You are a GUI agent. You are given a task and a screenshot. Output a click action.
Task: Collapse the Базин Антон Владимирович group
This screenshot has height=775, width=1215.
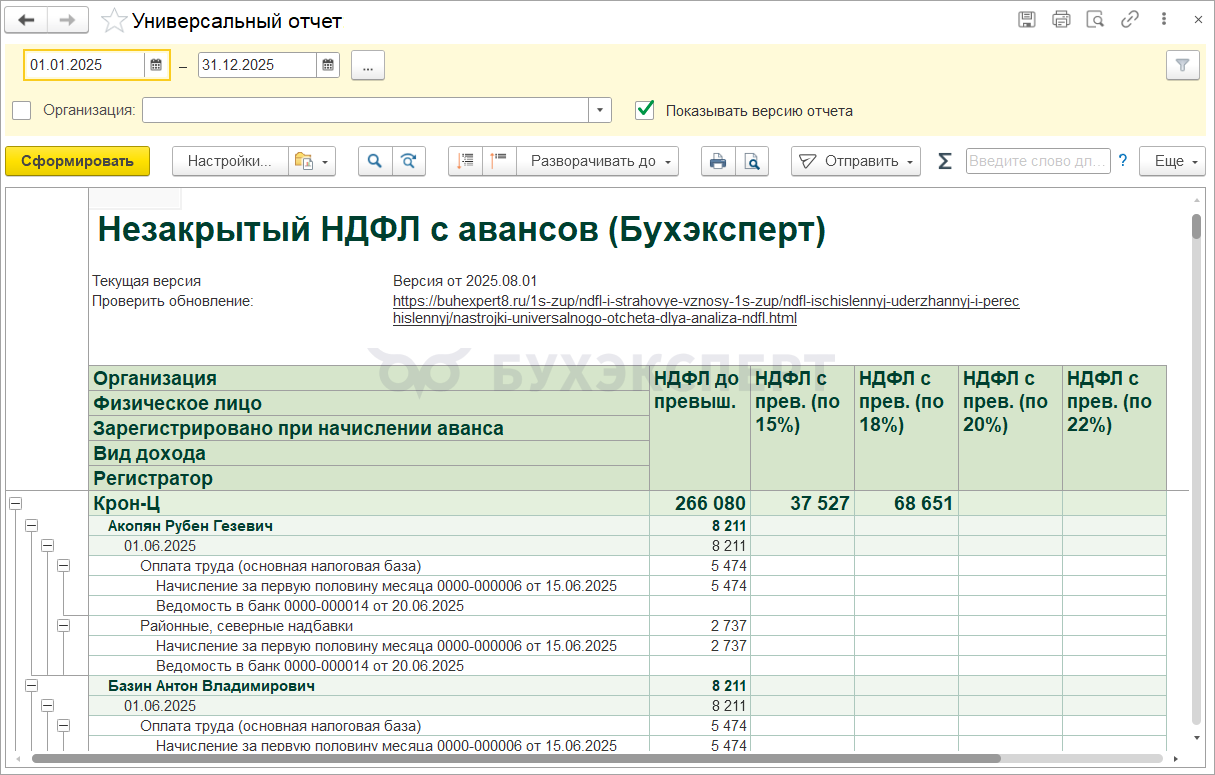coord(31,685)
